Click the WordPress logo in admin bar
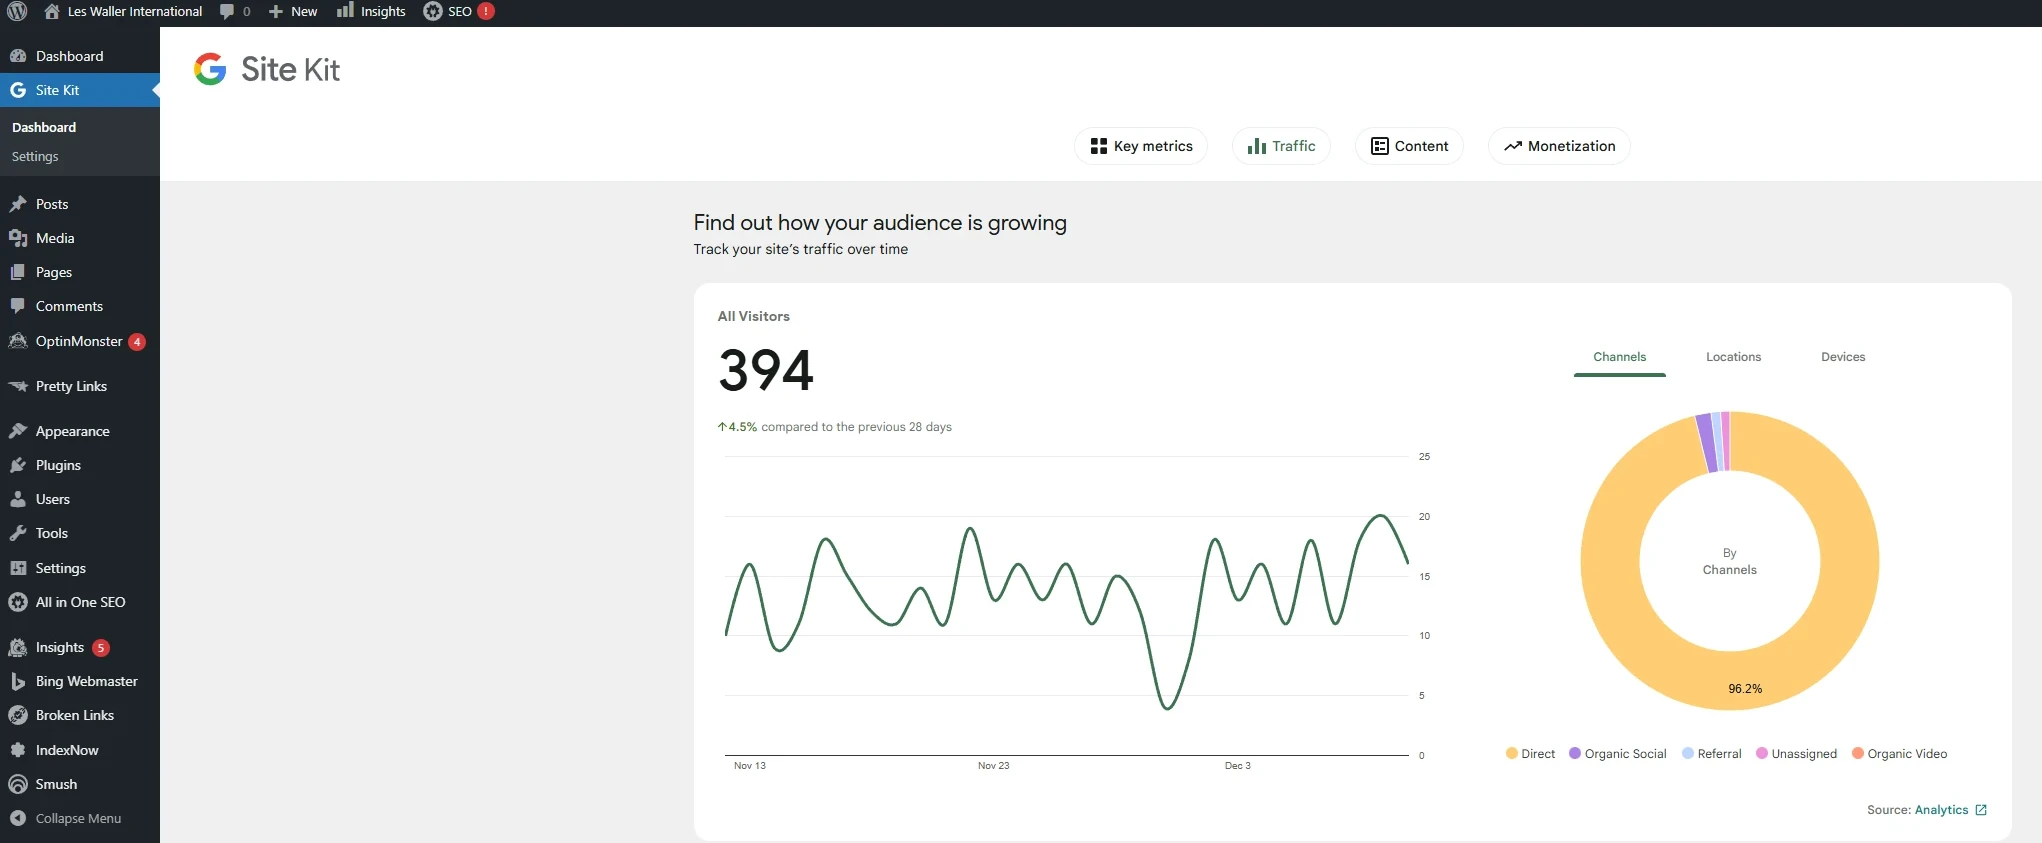 click(x=17, y=12)
